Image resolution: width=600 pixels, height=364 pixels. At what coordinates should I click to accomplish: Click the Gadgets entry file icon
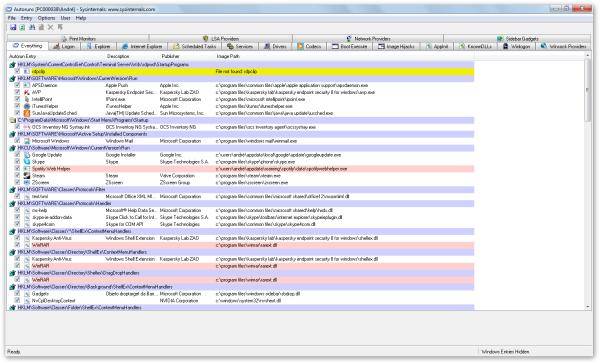coord(27,294)
